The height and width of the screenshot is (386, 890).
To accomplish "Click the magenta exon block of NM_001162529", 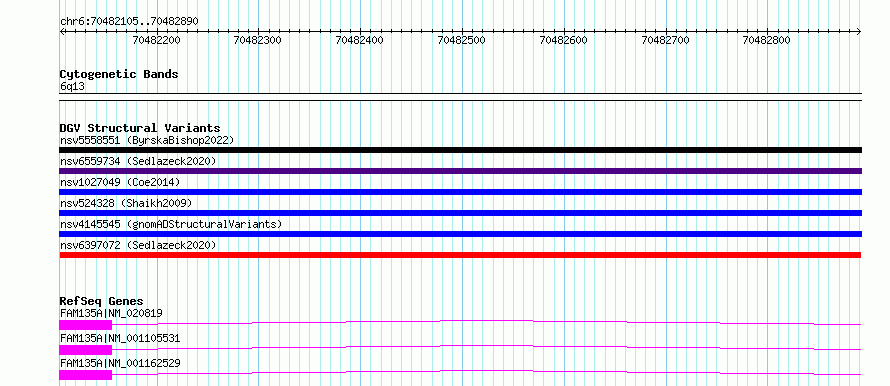I will [x=86, y=375].
